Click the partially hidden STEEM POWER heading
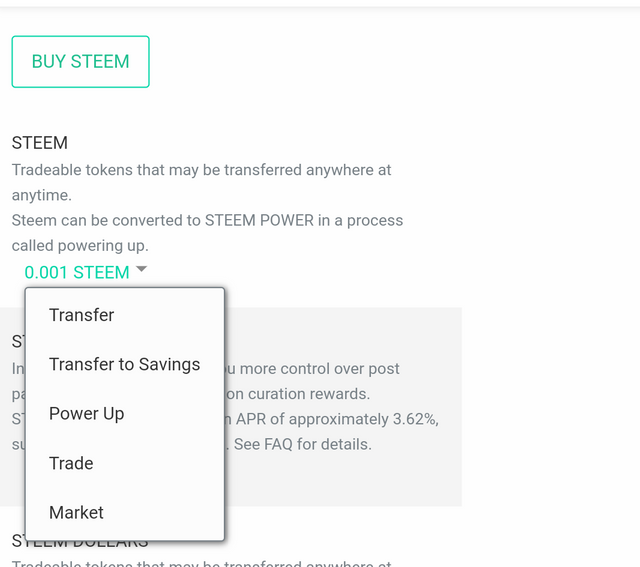The width and height of the screenshot is (640, 567). (18, 341)
